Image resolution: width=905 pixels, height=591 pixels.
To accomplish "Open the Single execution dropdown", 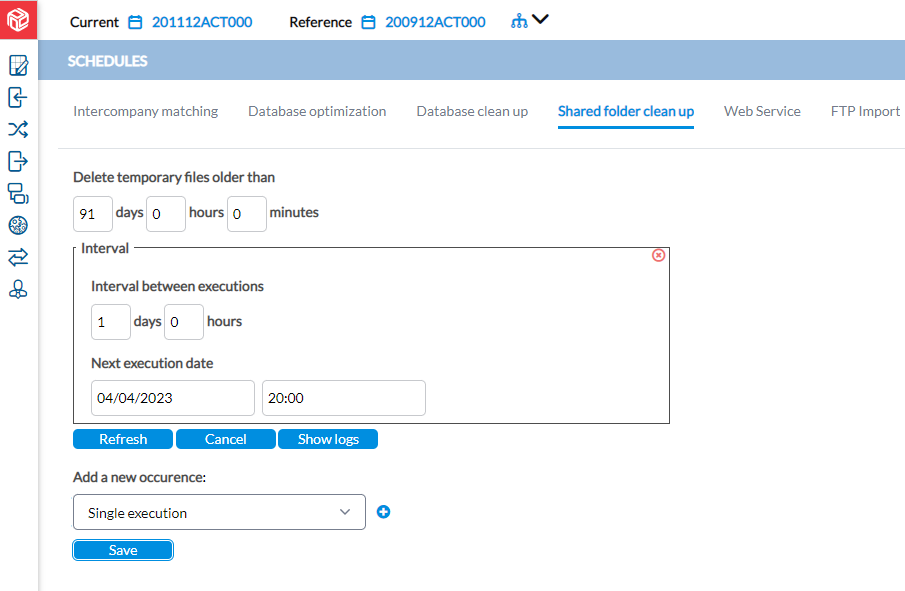I will pos(219,512).
